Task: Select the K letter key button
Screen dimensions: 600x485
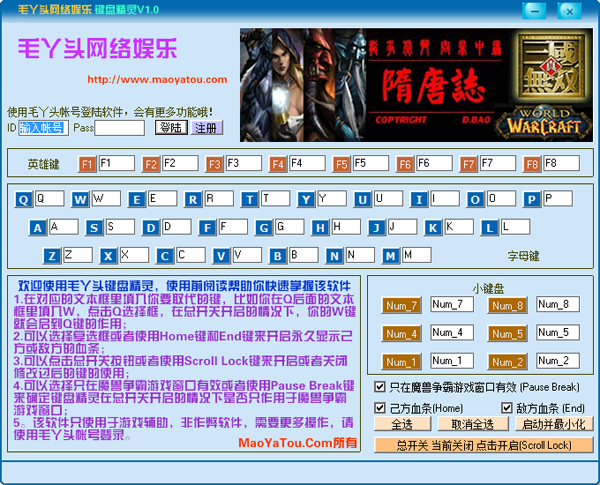Action: [433, 228]
